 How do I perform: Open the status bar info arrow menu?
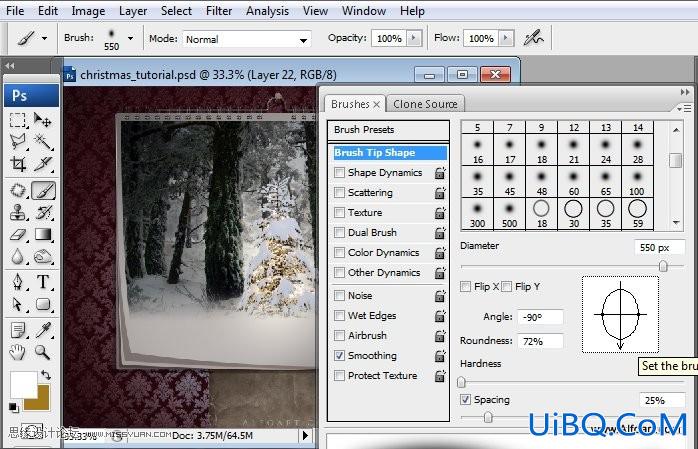(305, 435)
